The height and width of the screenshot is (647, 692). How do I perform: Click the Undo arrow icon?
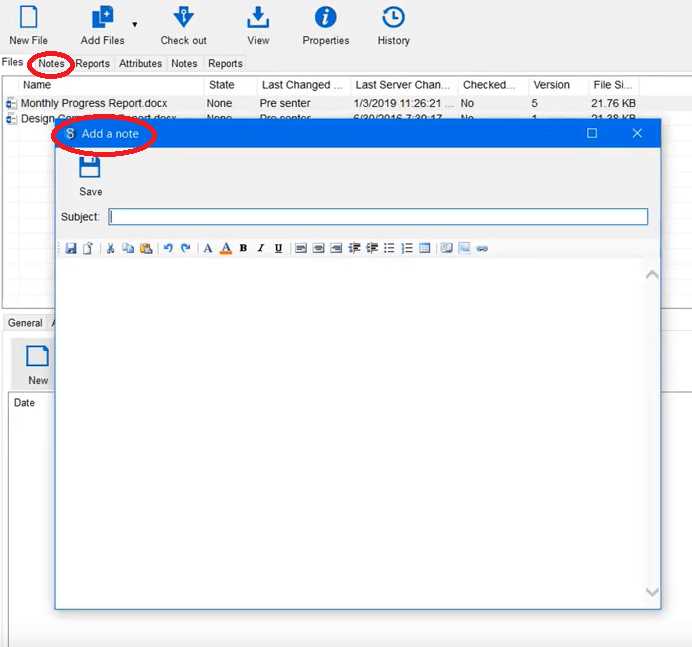168,248
